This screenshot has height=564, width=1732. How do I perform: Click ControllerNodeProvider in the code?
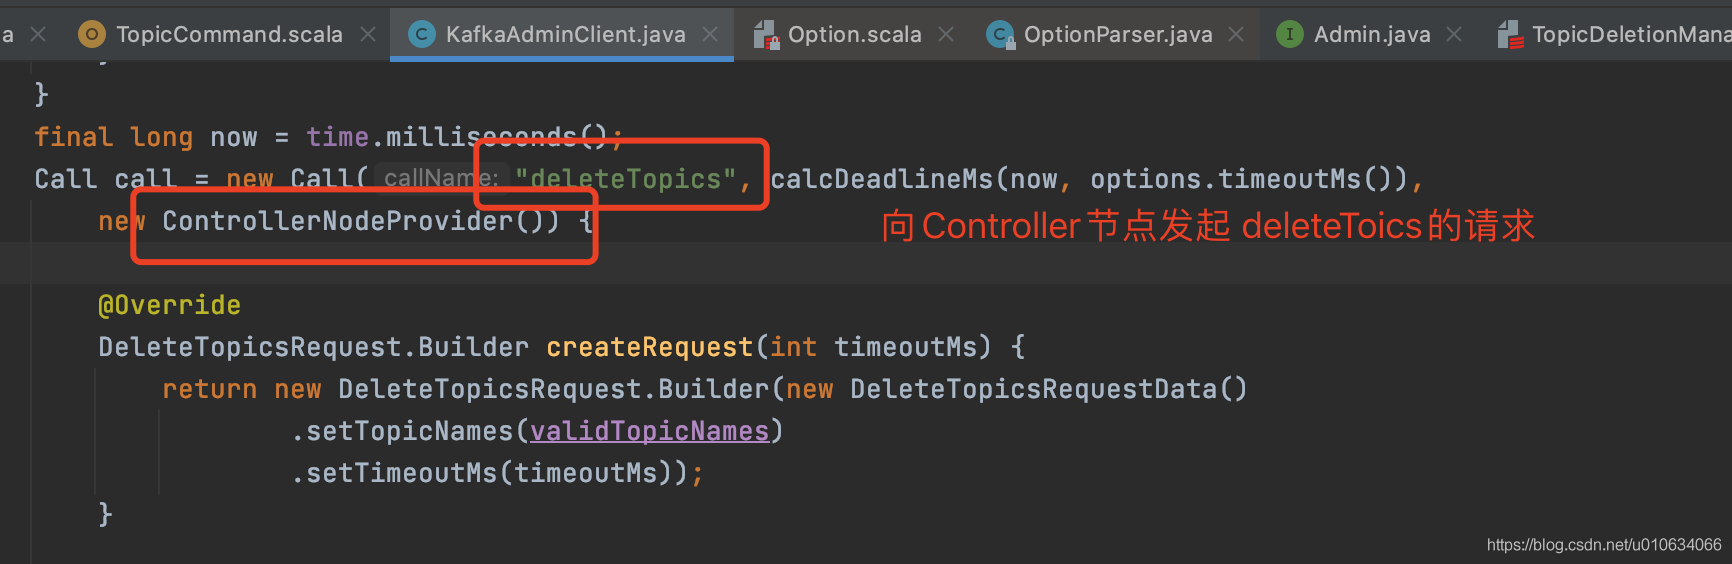[x=337, y=221]
